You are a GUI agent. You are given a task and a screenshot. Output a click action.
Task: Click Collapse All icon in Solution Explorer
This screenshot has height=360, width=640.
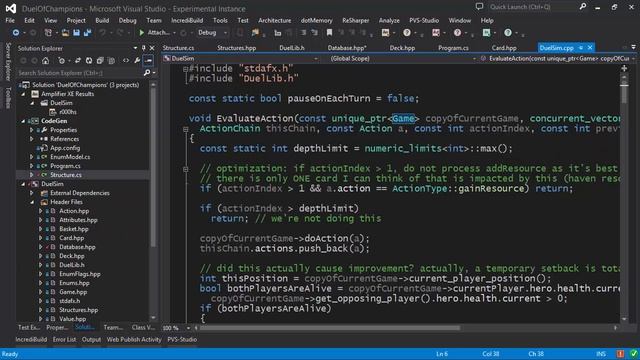point(100,60)
